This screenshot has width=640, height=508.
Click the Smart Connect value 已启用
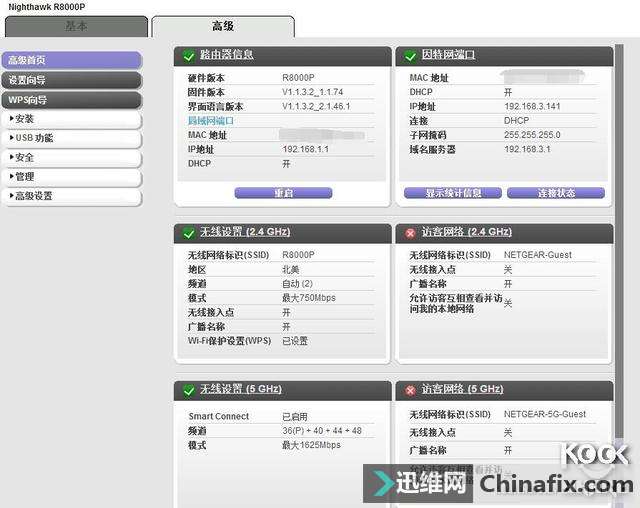coord(295,417)
